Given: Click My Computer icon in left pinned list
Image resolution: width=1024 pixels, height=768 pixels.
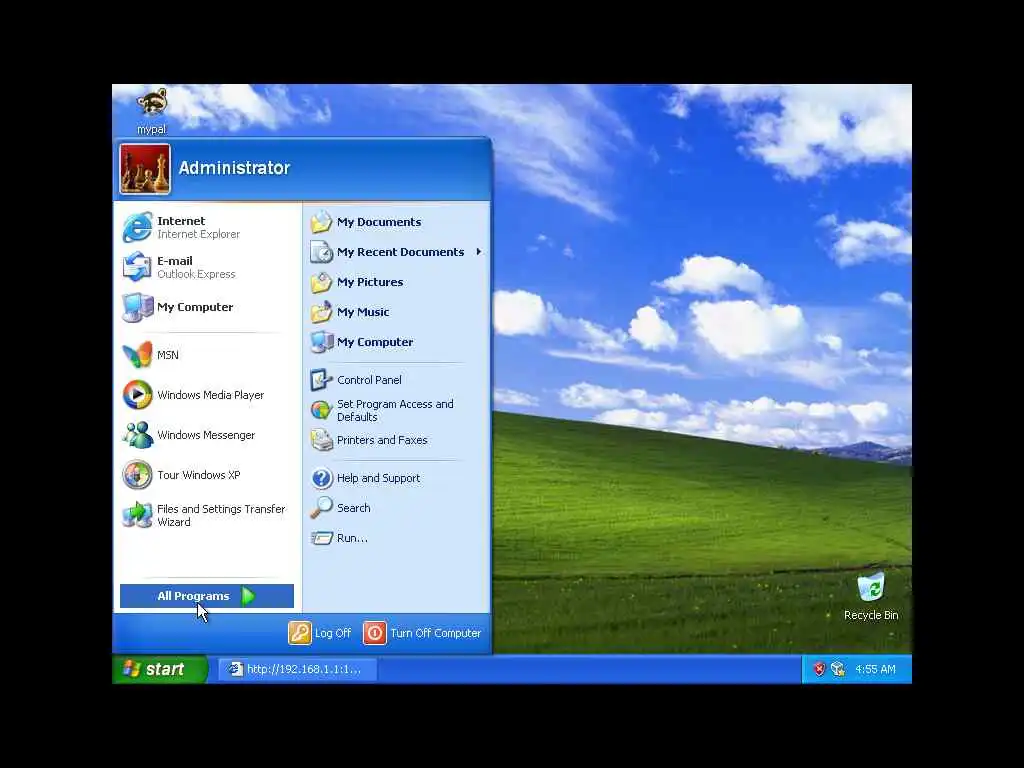Looking at the screenshot, I should tap(137, 308).
